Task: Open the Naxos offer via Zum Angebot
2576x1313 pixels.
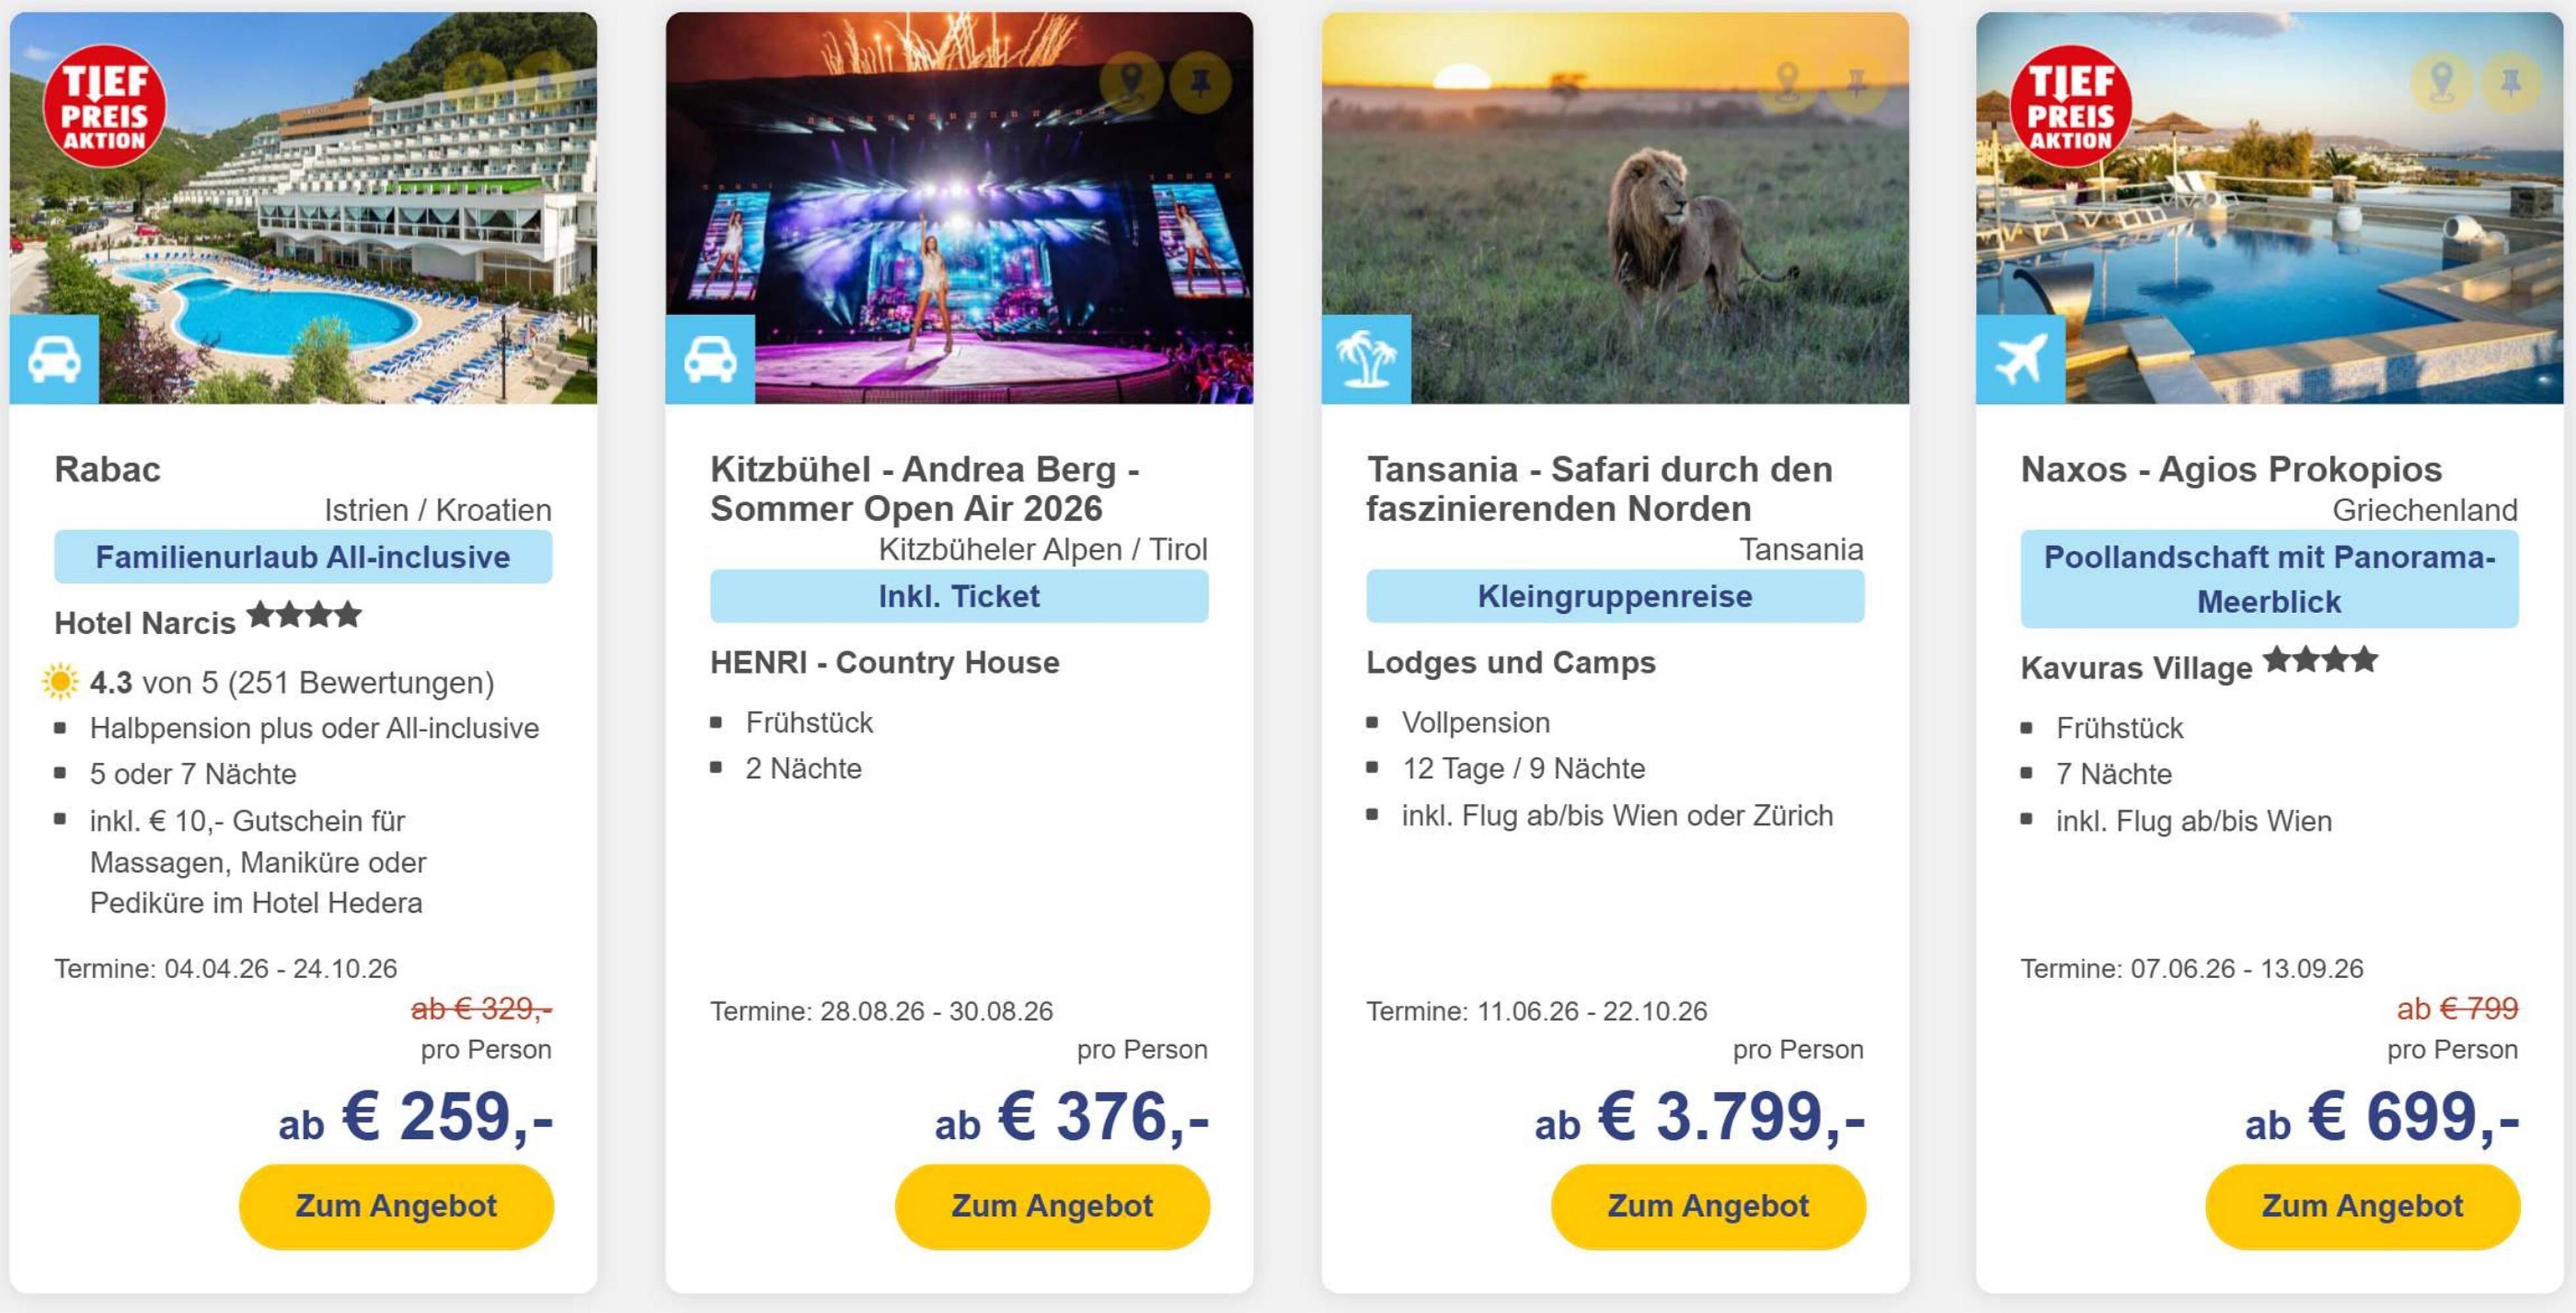Action: pyautogui.click(x=2362, y=1206)
